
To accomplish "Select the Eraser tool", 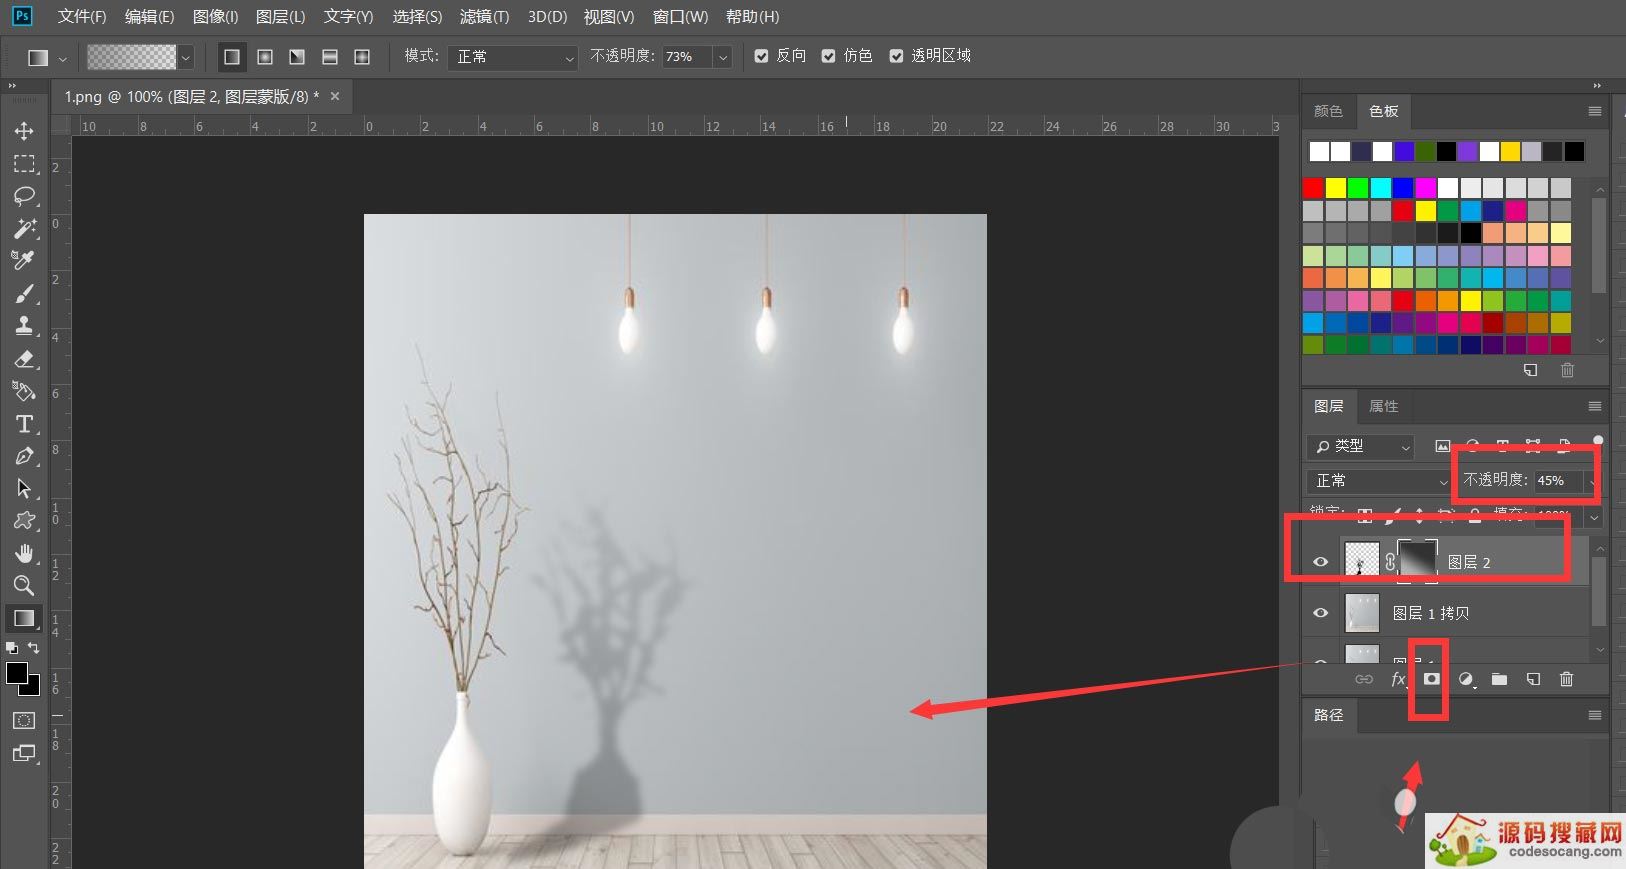I will [24, 358].
